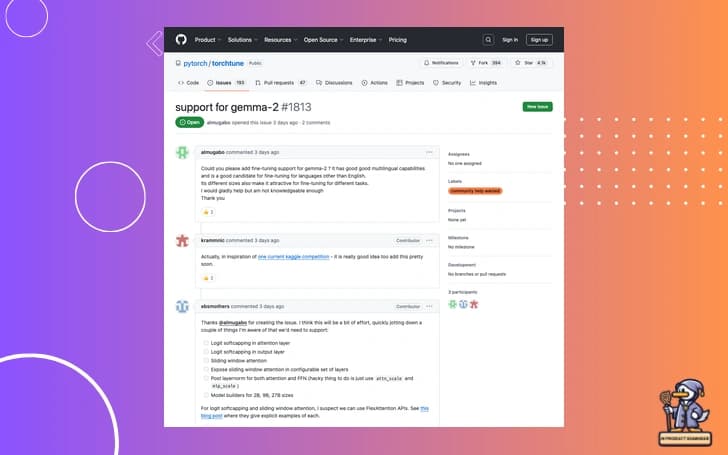Check 'Model builders for 2B, 9B, 27B' box
The width and height of the screenshot is (728, 455).
point(206,395)
